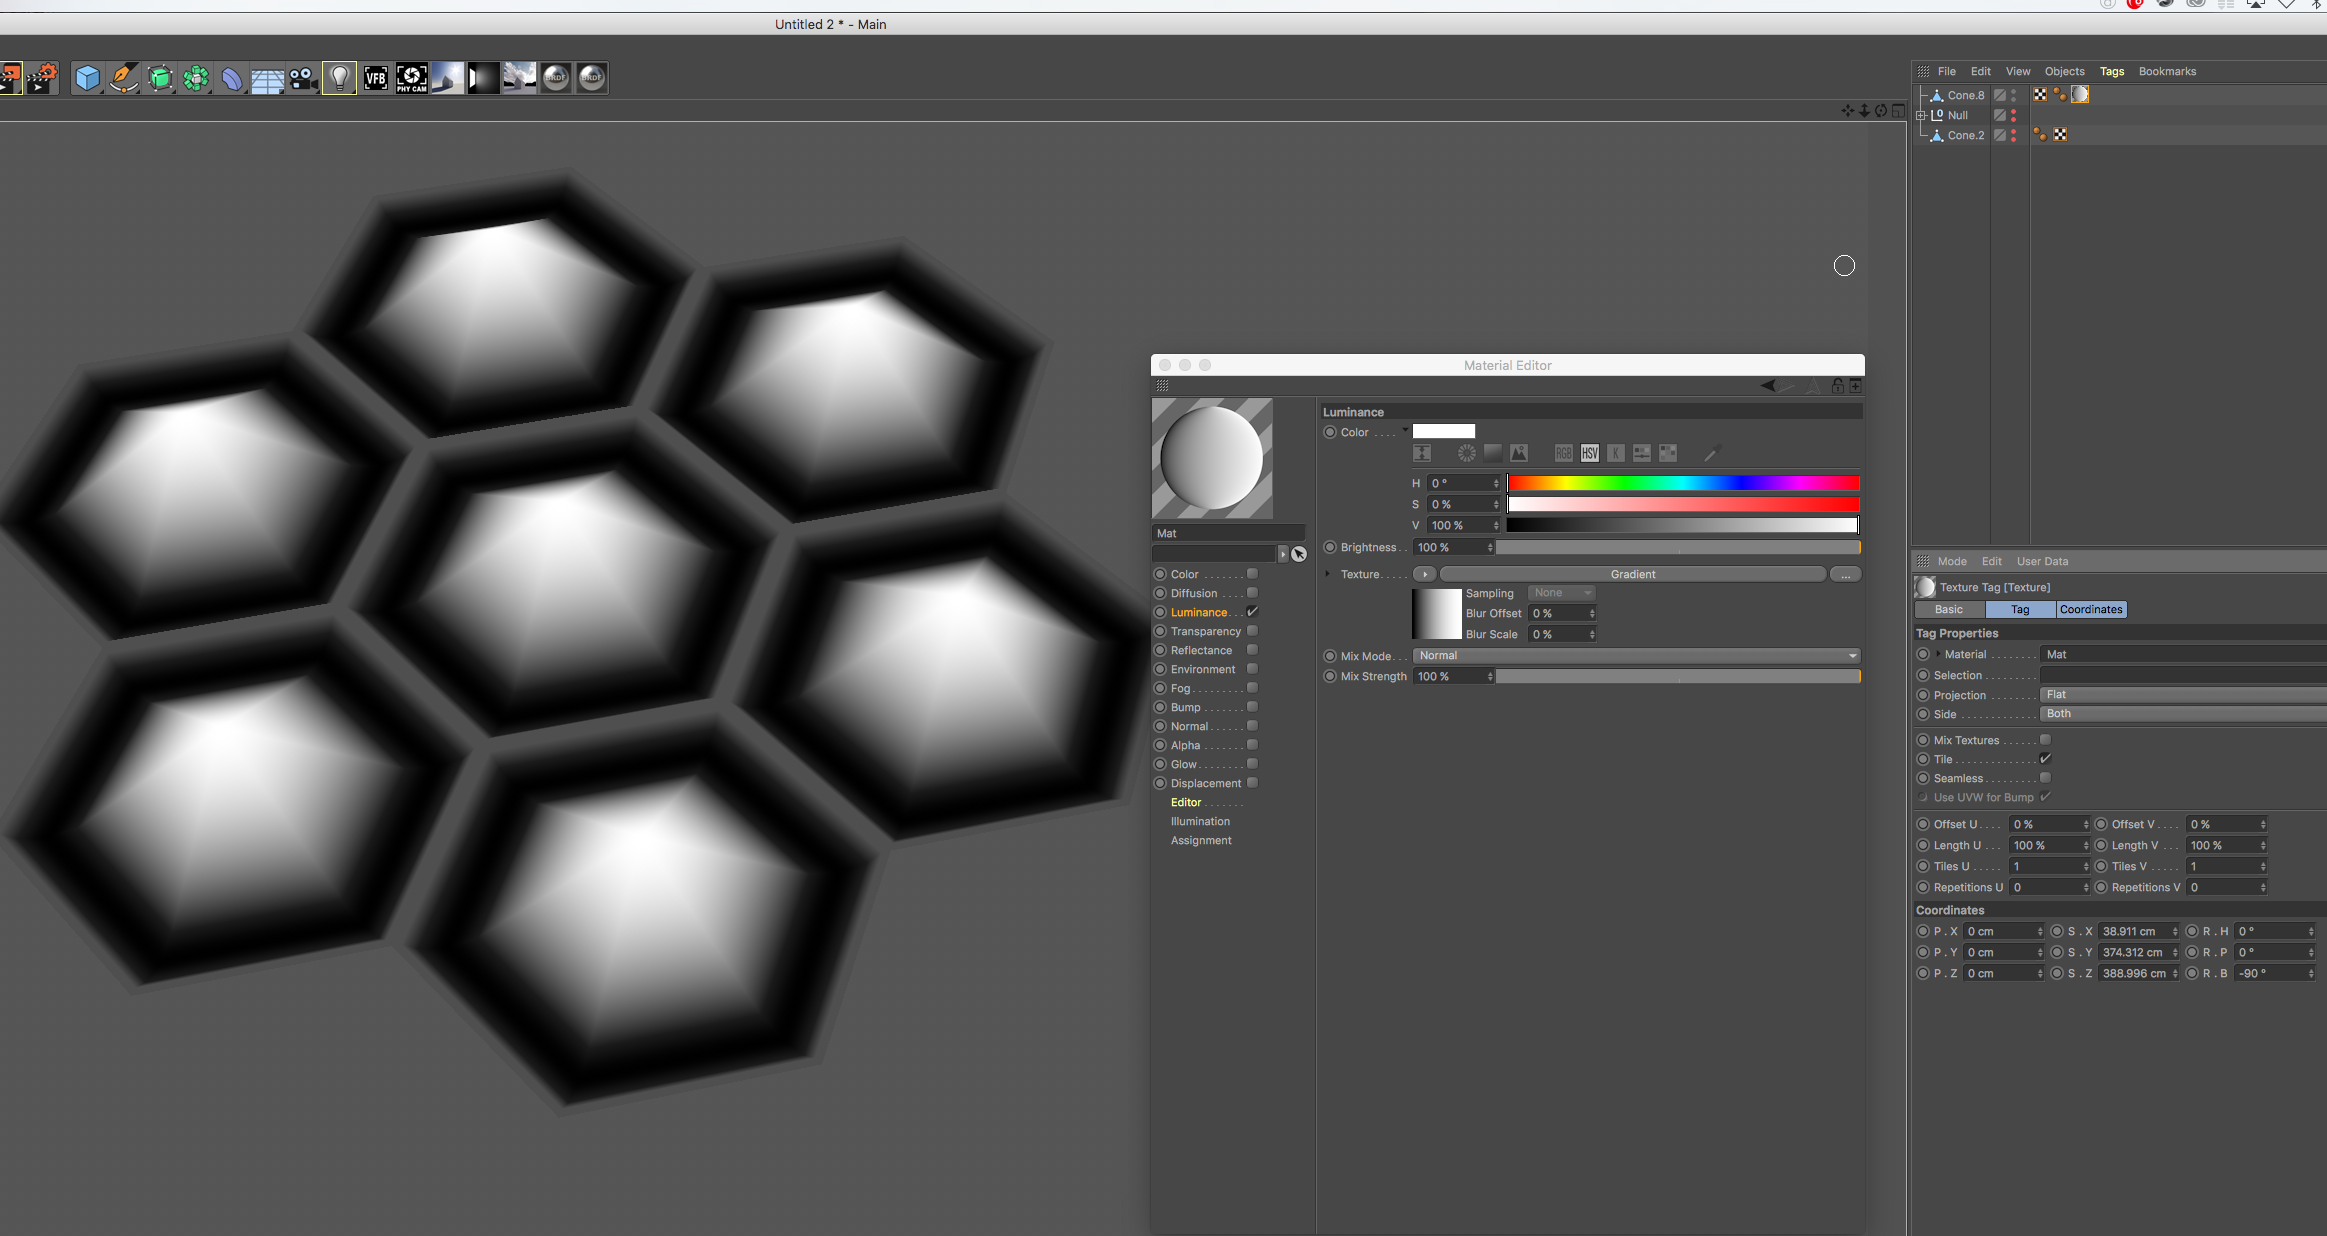
Task: Enable the Color channel checkbox
Action: (1252, 574)
